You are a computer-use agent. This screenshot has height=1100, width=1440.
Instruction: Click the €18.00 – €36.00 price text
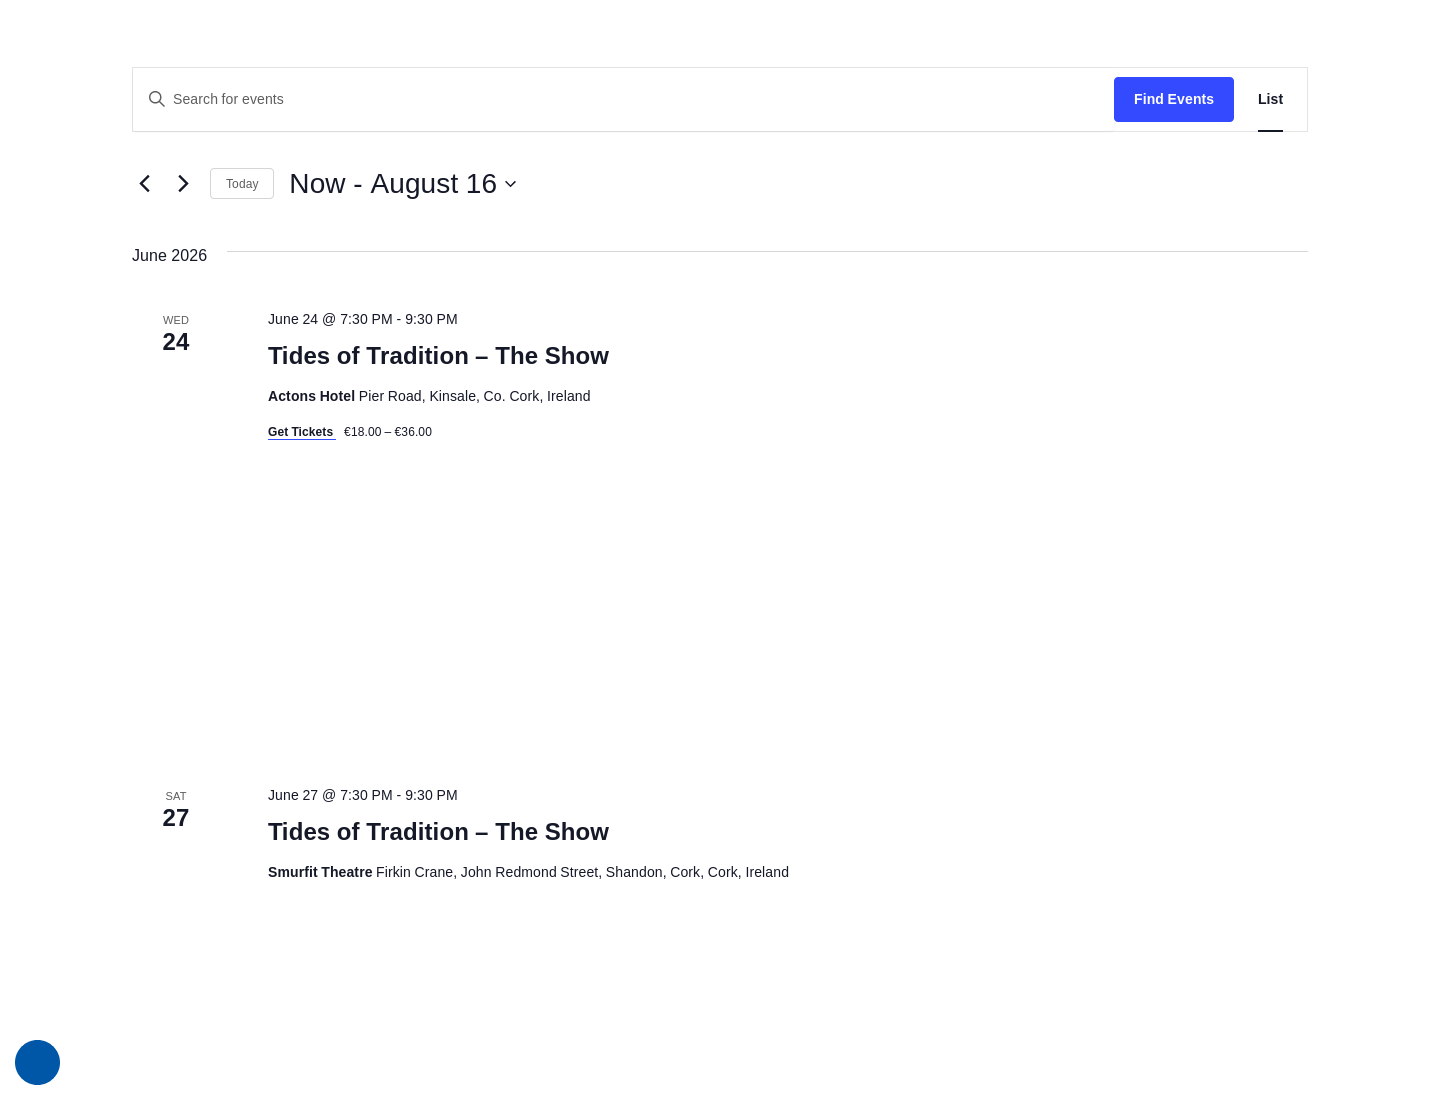(388, 432)
